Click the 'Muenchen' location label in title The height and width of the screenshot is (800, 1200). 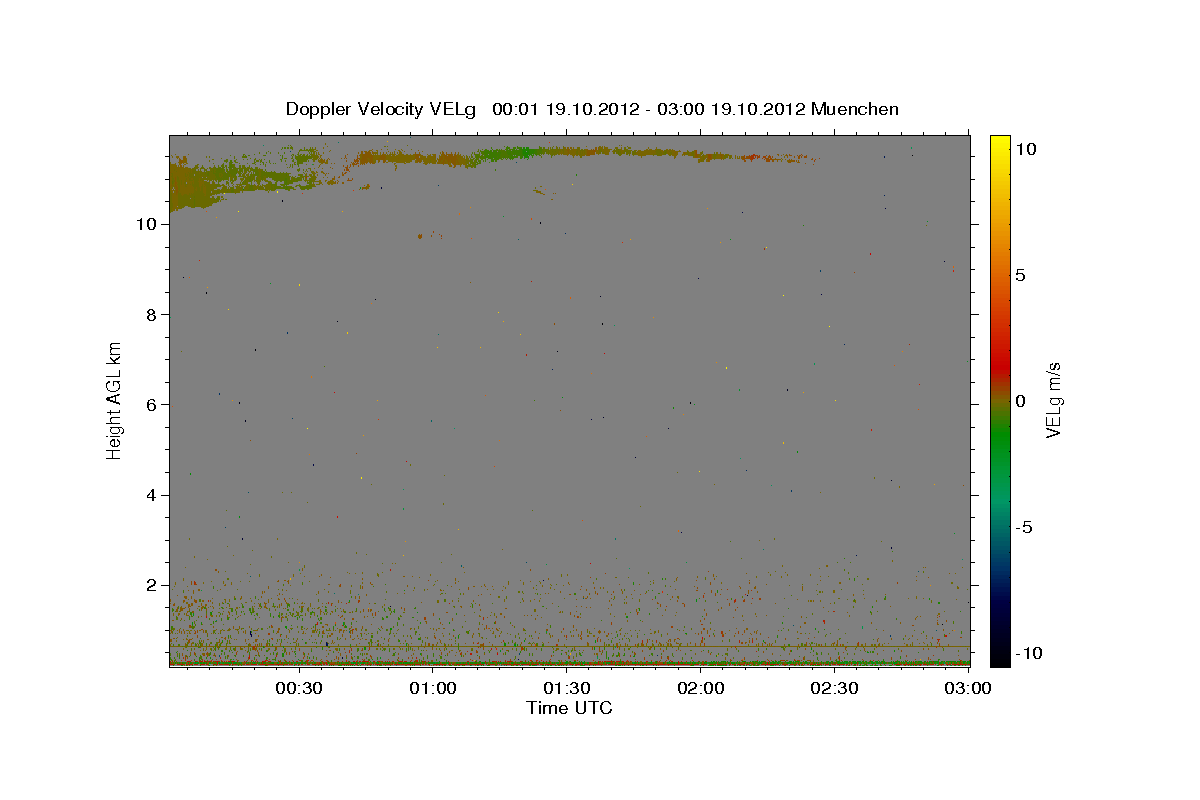click(x=855, y=109)
